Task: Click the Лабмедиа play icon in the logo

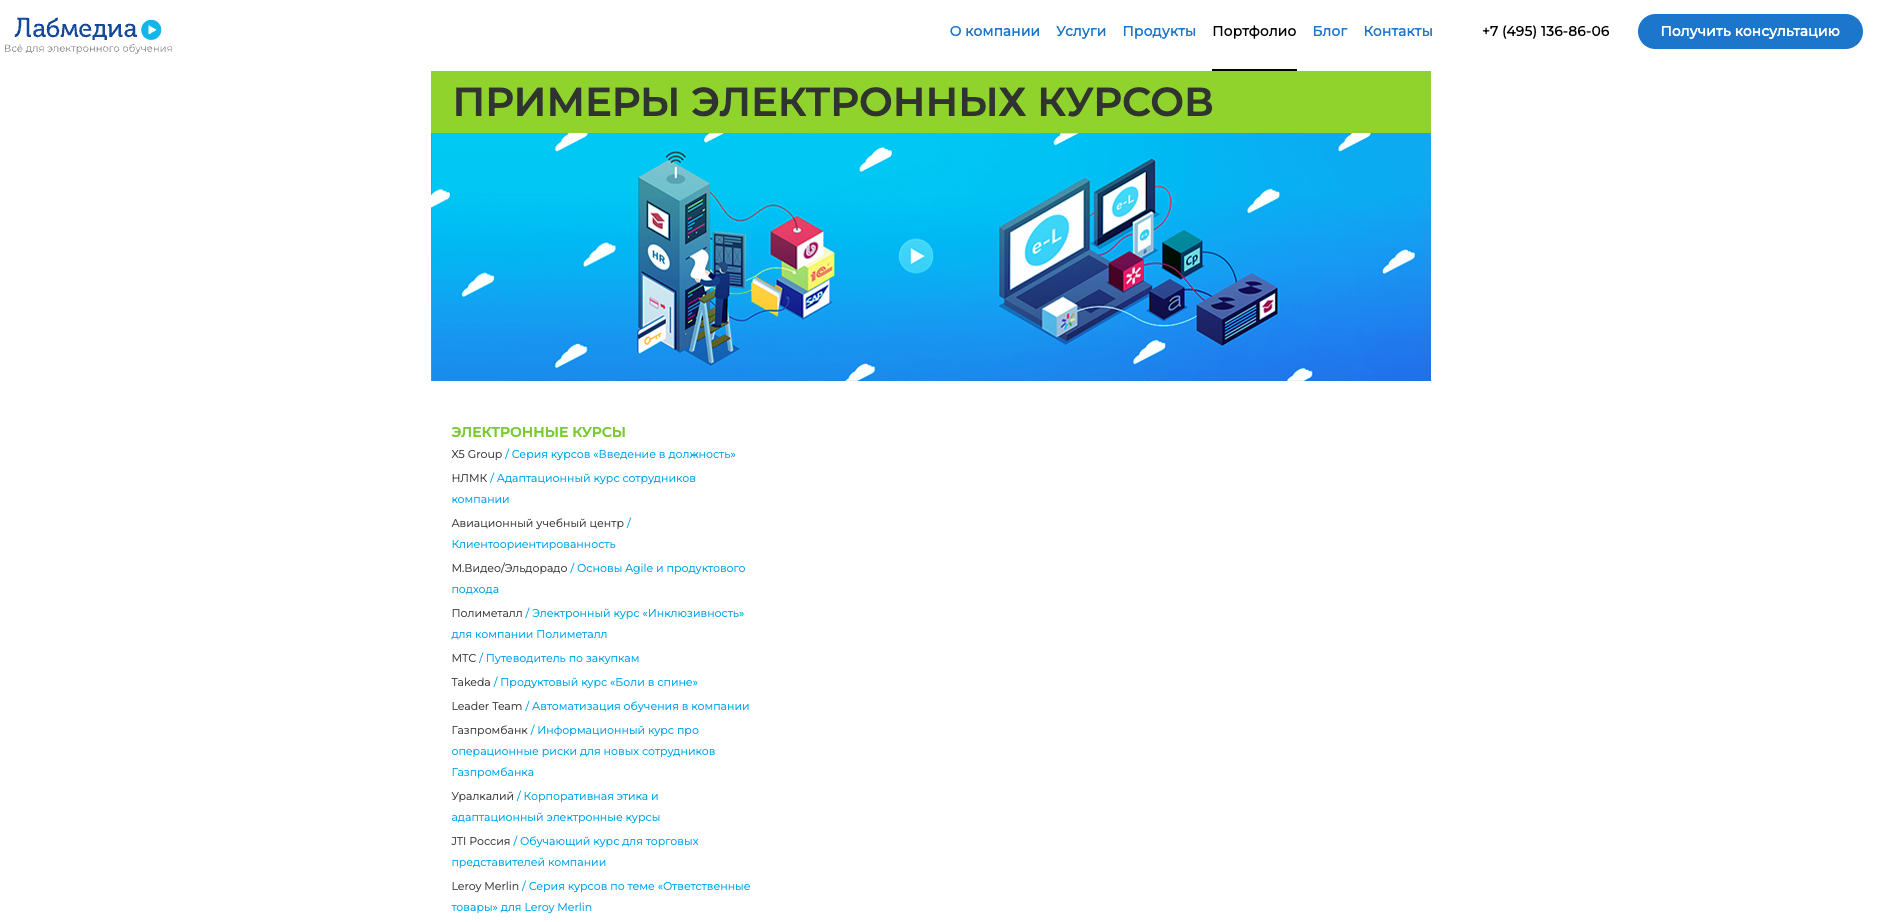Action: 150,30
